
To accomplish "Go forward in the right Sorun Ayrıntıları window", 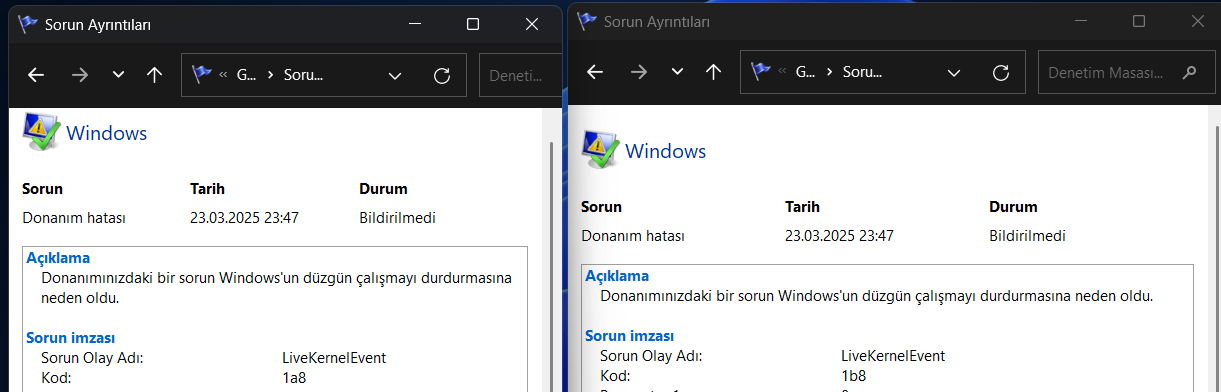I will click(640, 72).
